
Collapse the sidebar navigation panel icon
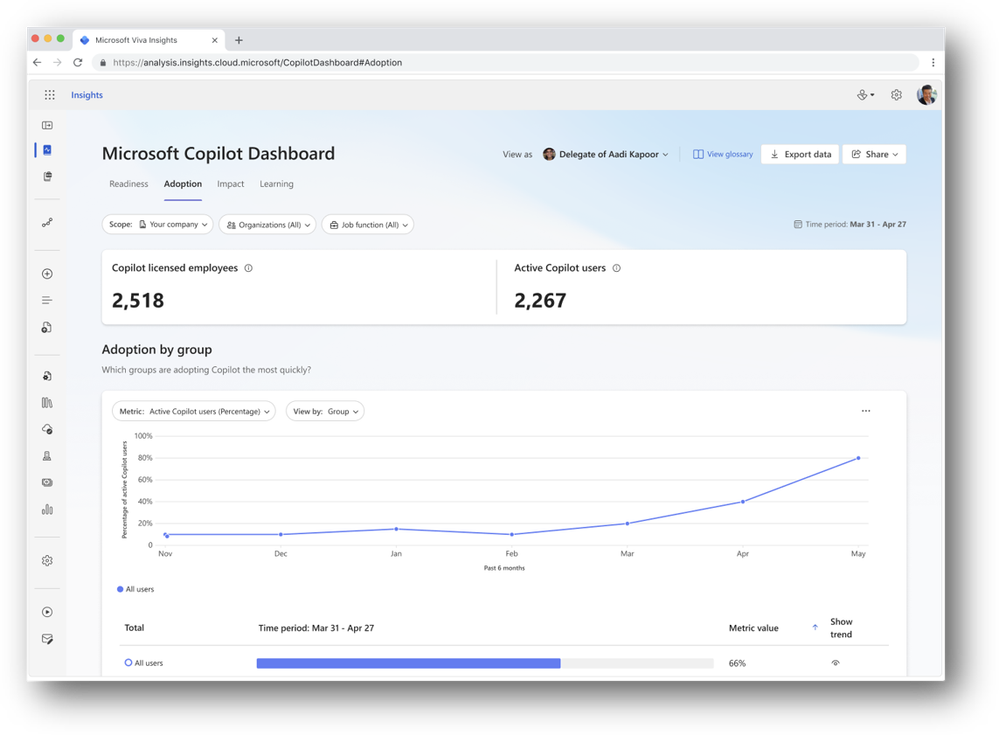pyautogui.click(x=47, y=125)
